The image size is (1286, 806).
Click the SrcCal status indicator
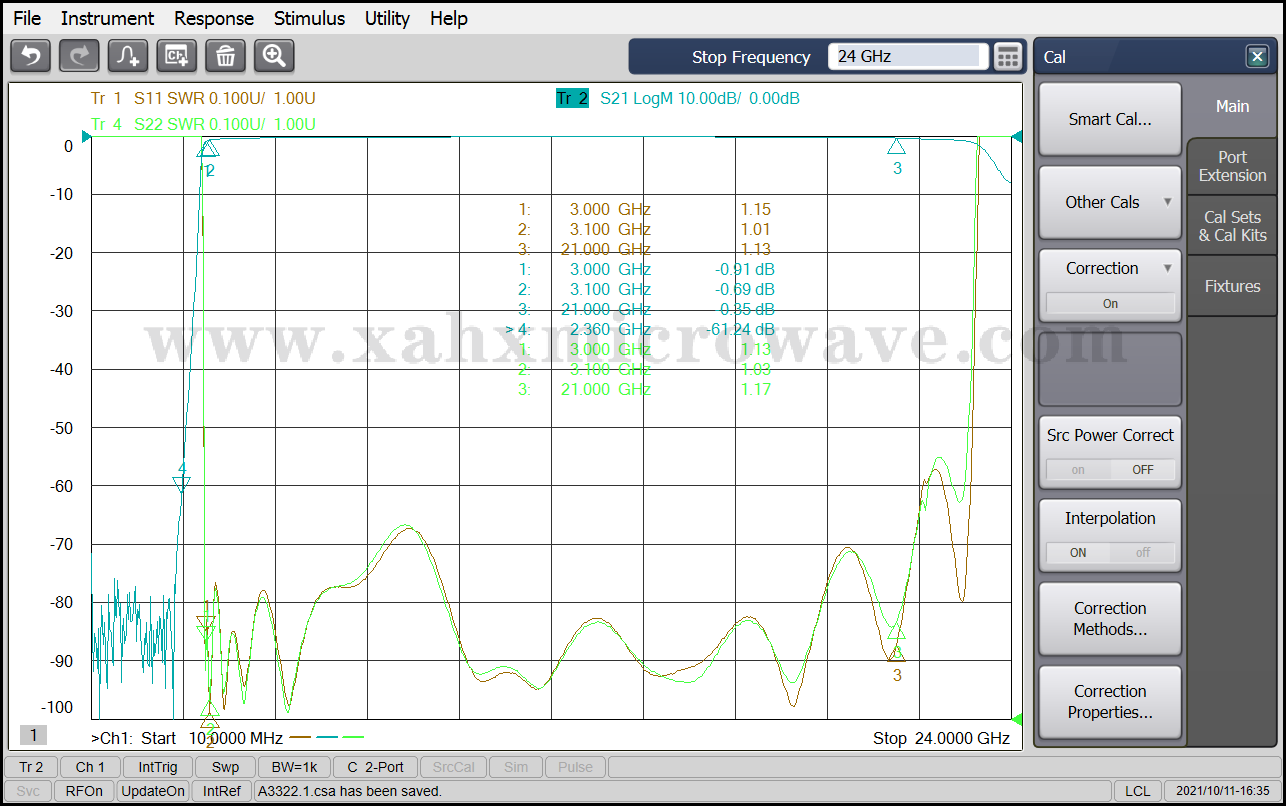click(x=455, y=767)
